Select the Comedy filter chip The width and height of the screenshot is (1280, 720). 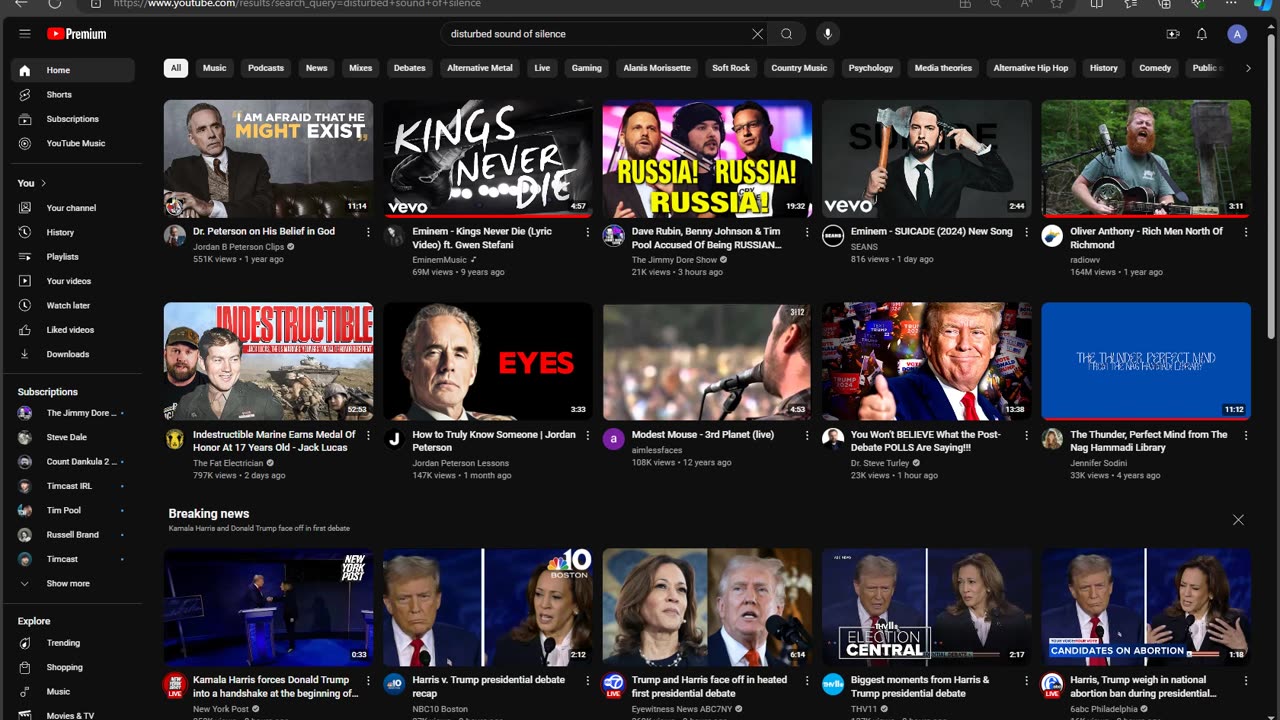click(1155, 68)
